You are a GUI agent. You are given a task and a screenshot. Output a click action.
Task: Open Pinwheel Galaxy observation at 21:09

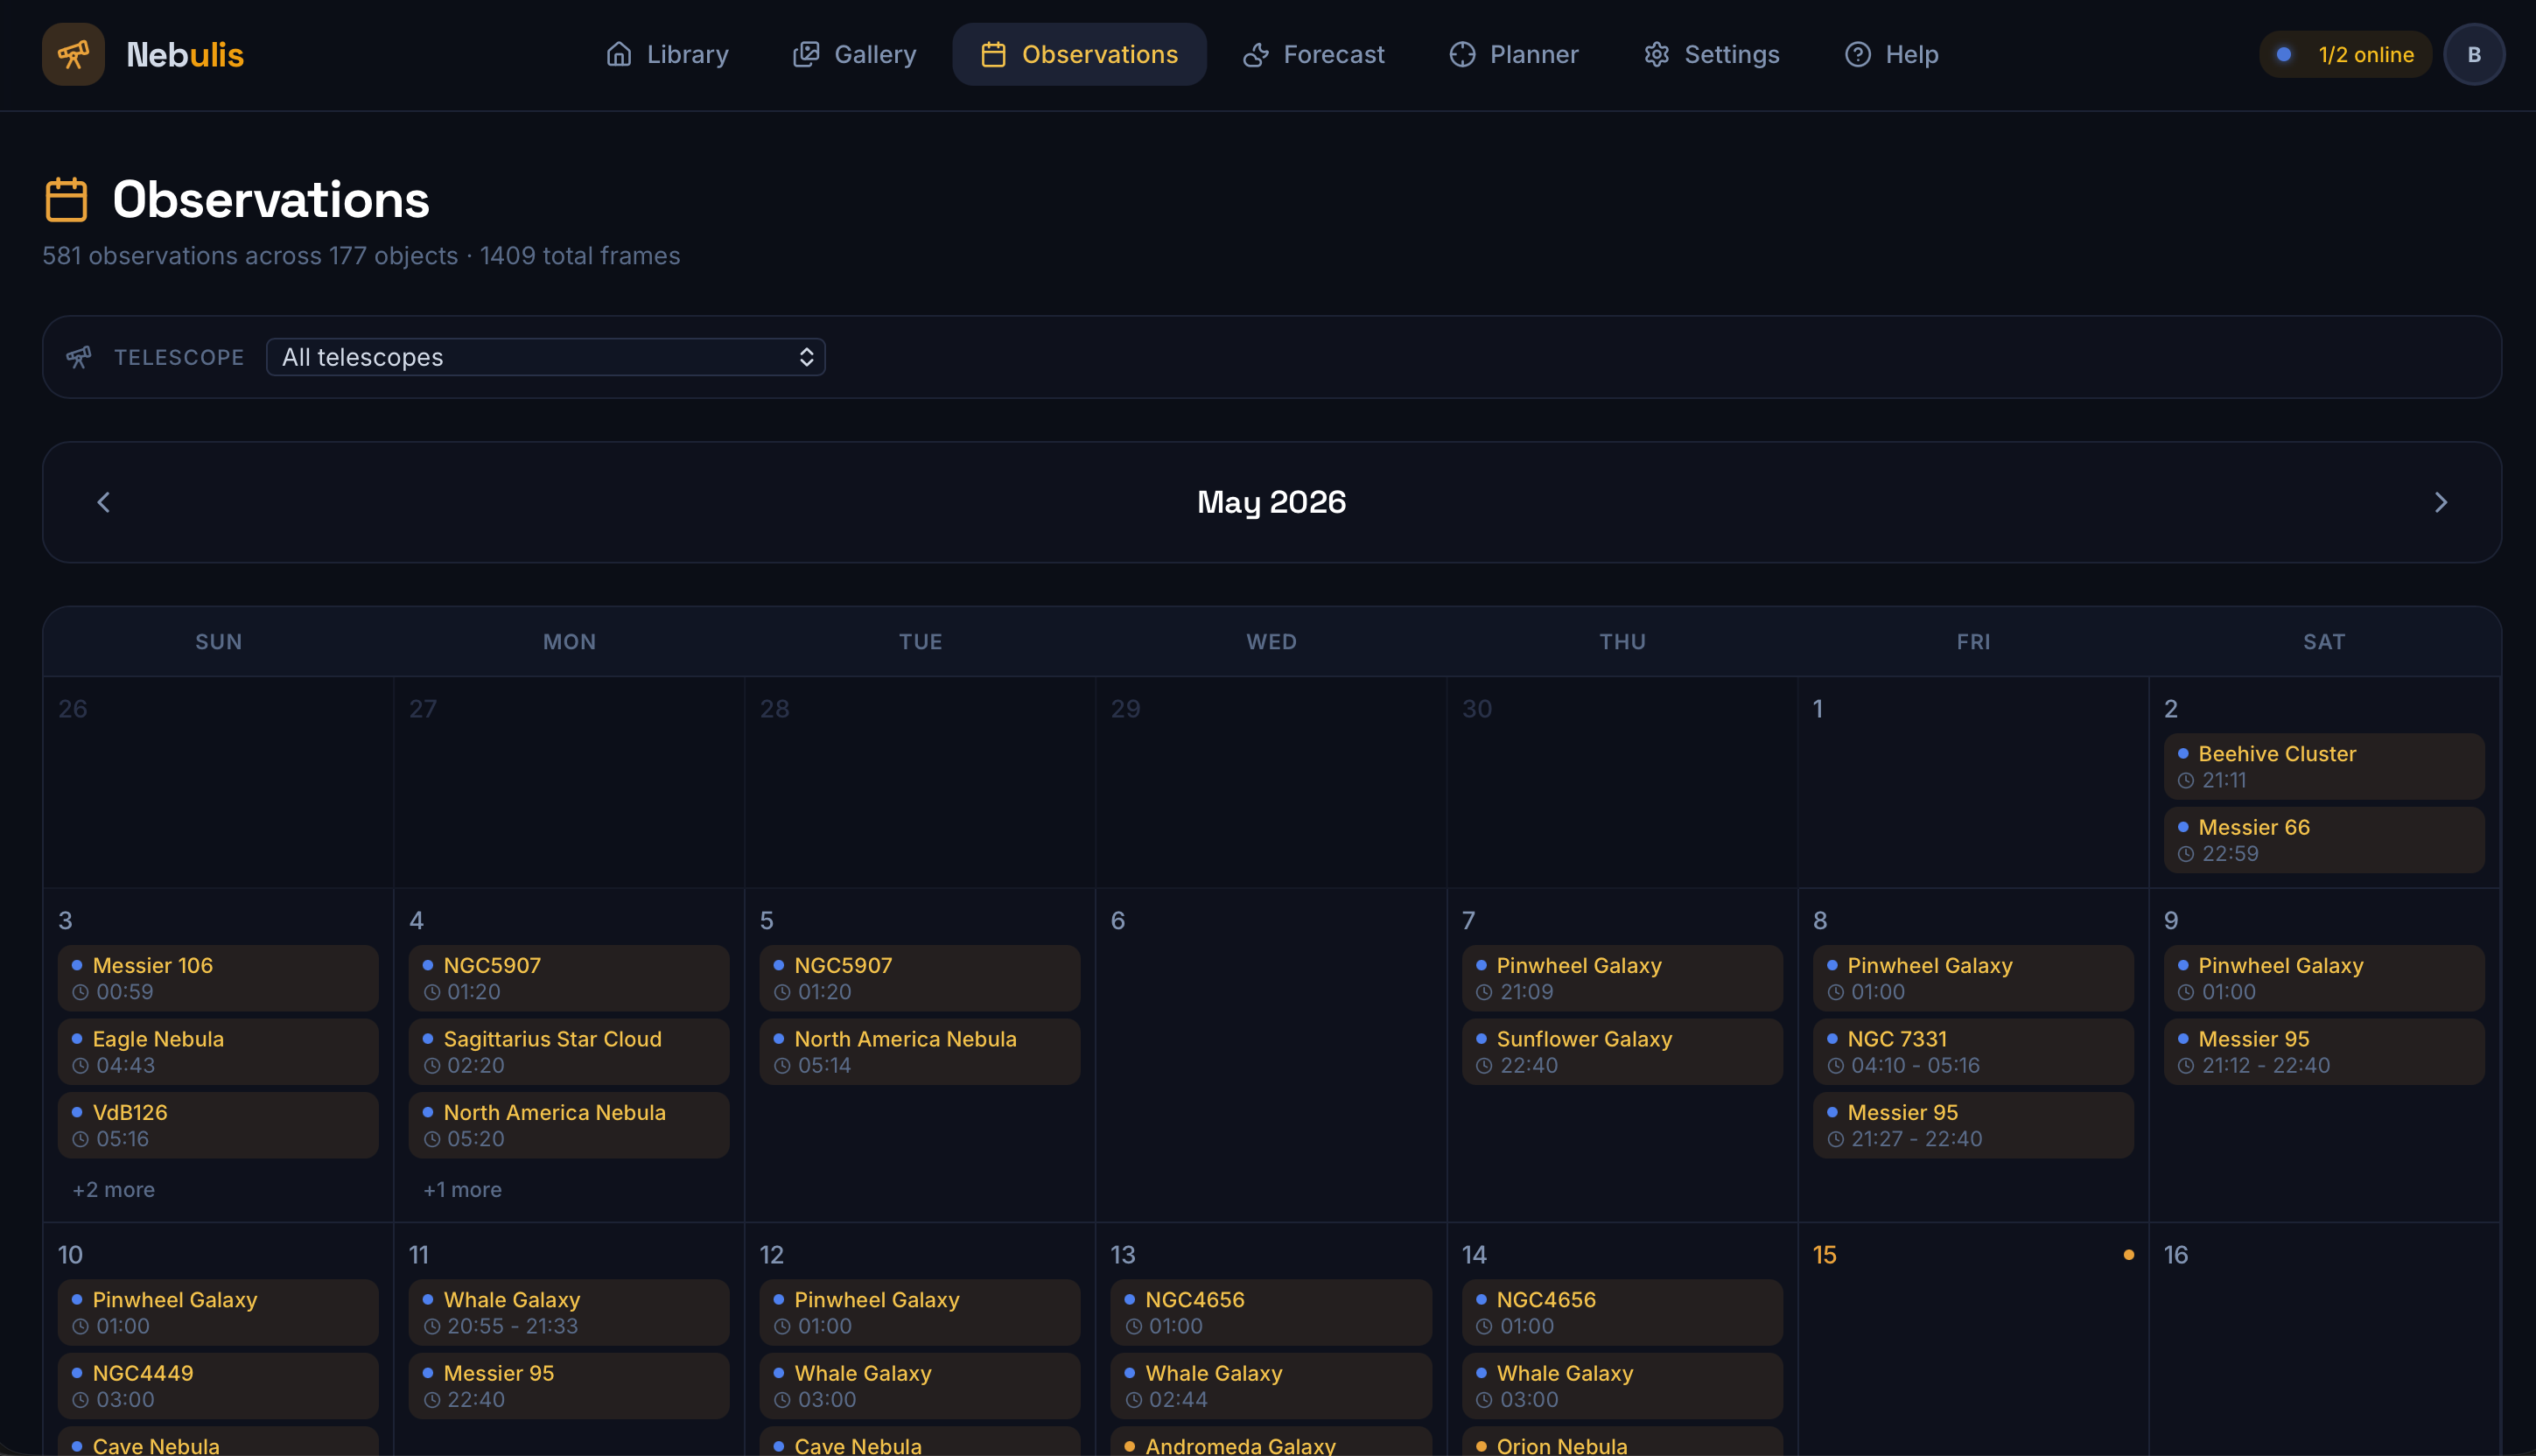1622,978
